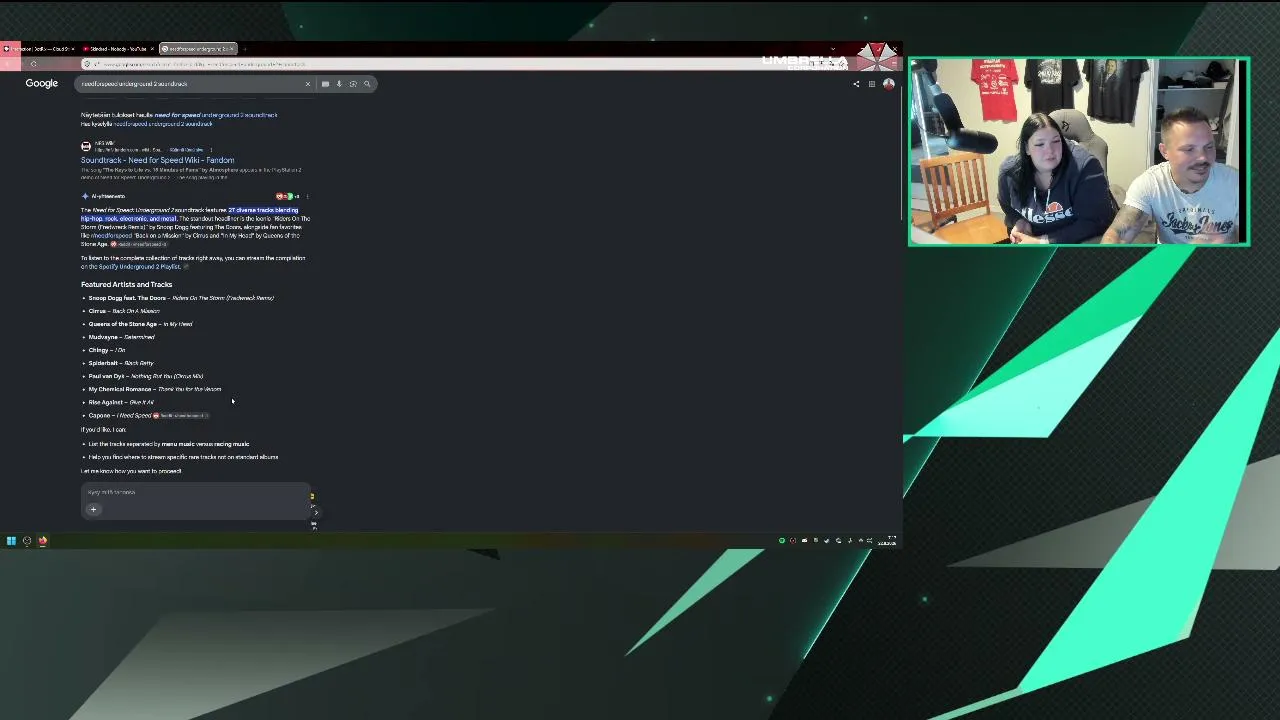Viewport: 1280px width, 720px height.
Task: Click the Google search query field
Action: (x=190, y=84)
